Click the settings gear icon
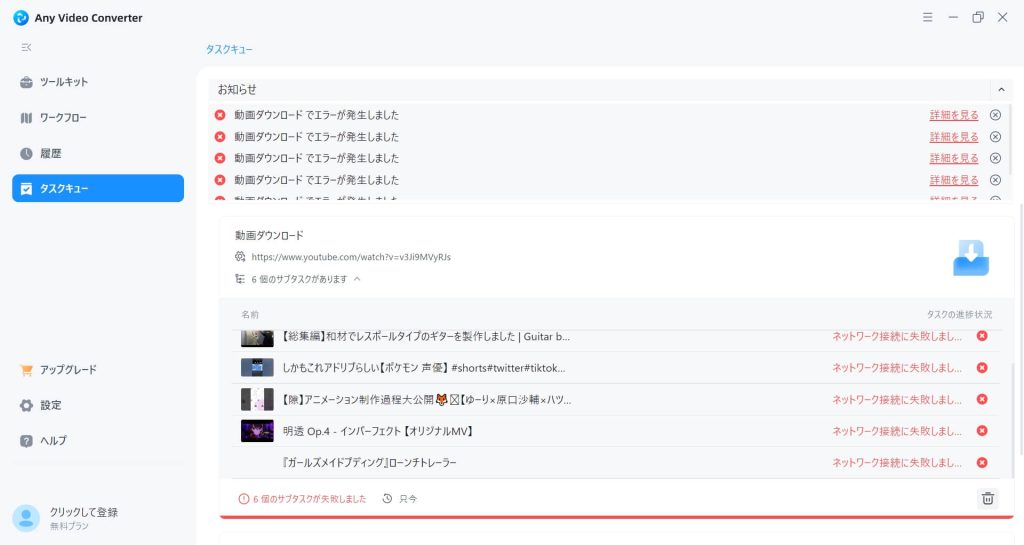The height and width of the screenshot is (545, 1024). click(26, 405)
